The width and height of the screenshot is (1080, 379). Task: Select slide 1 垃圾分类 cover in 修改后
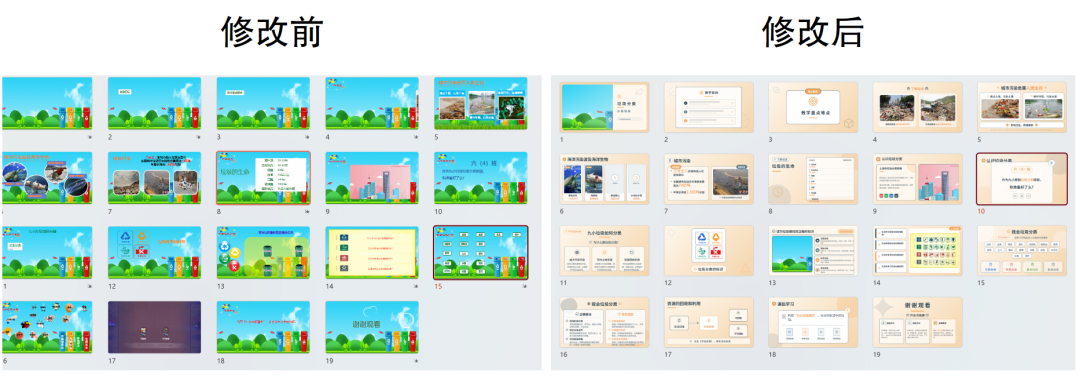604,107
